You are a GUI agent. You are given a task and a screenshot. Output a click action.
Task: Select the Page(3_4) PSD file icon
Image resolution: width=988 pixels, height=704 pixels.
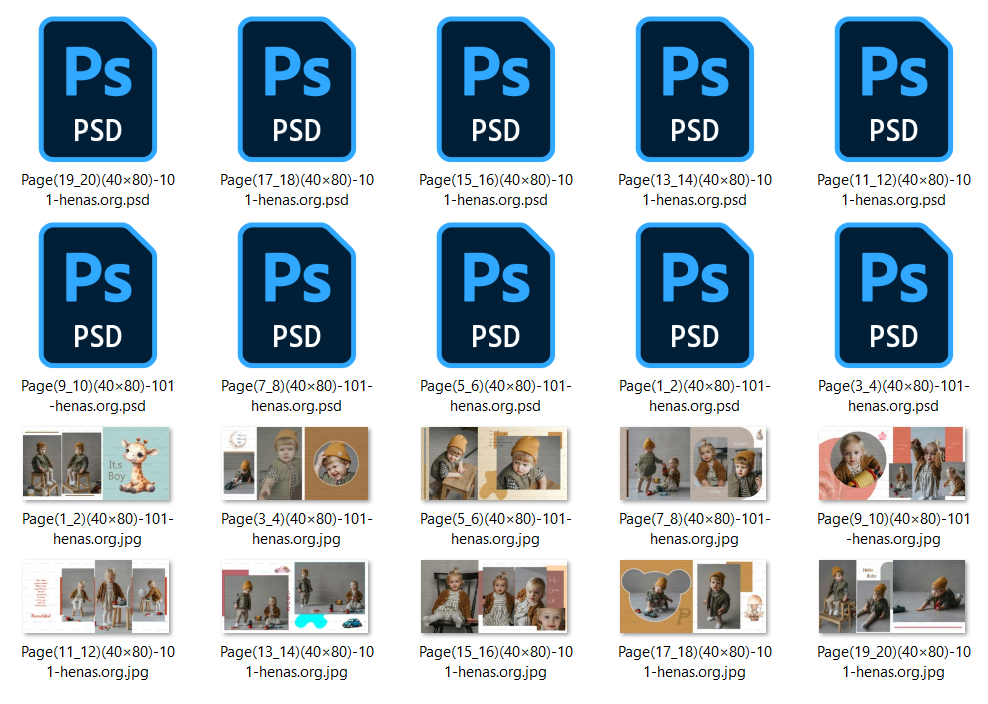[894, 295]
